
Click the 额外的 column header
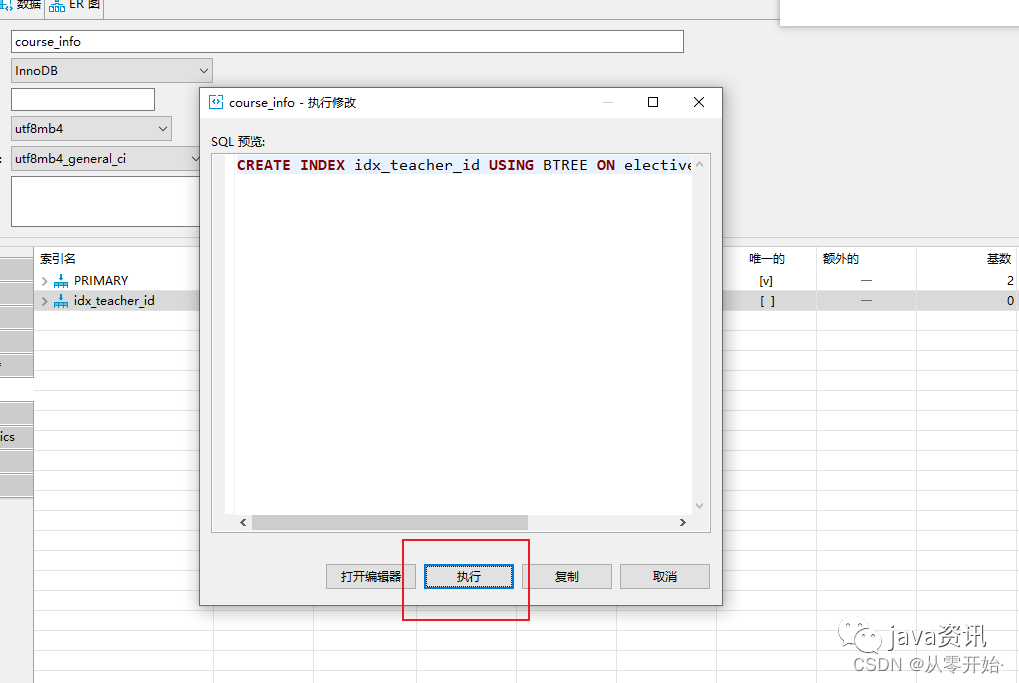coord(840,259)
